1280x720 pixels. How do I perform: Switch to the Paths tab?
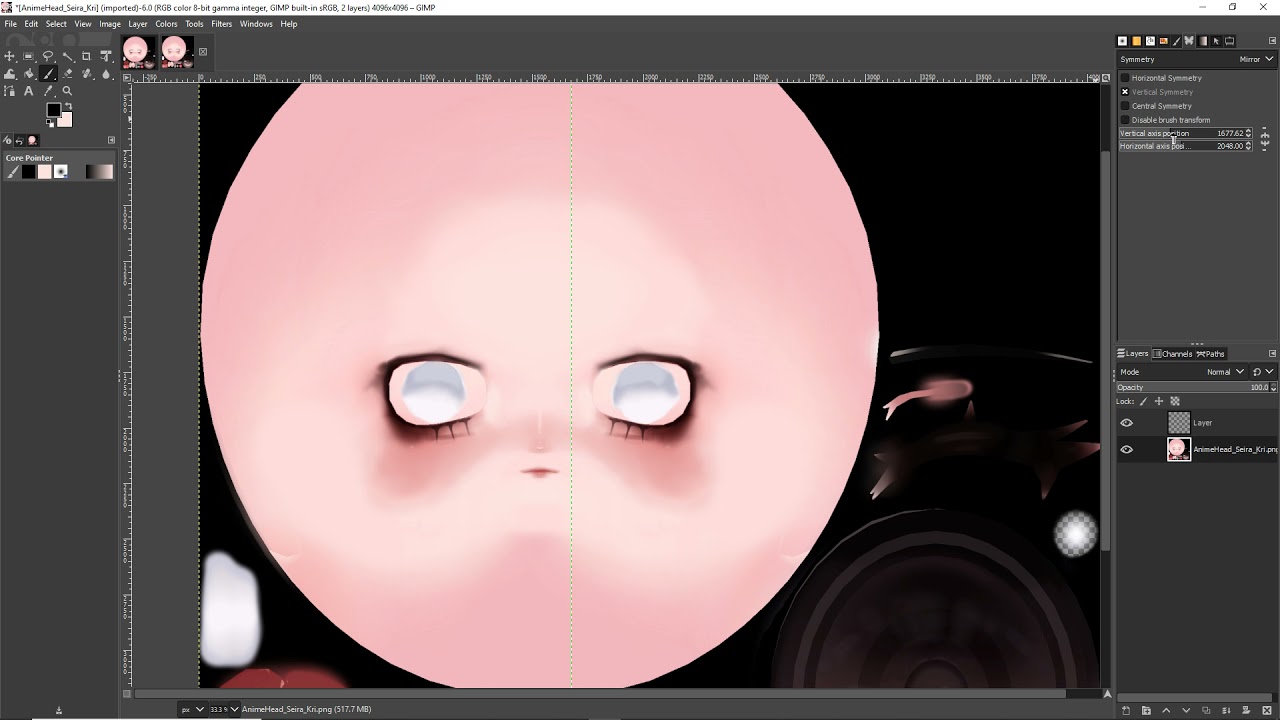click(1210, 354)
